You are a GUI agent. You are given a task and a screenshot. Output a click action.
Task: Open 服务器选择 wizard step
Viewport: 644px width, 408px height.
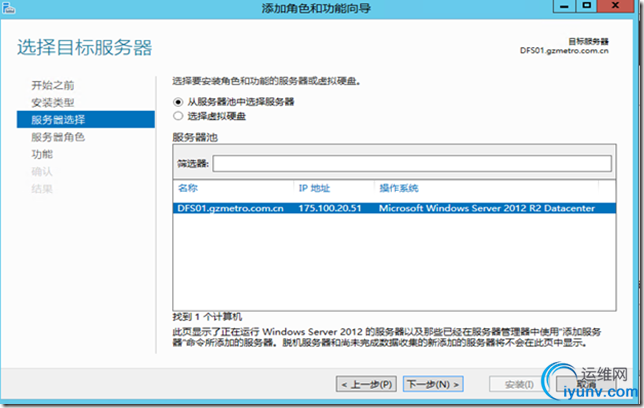click(86, 120)
